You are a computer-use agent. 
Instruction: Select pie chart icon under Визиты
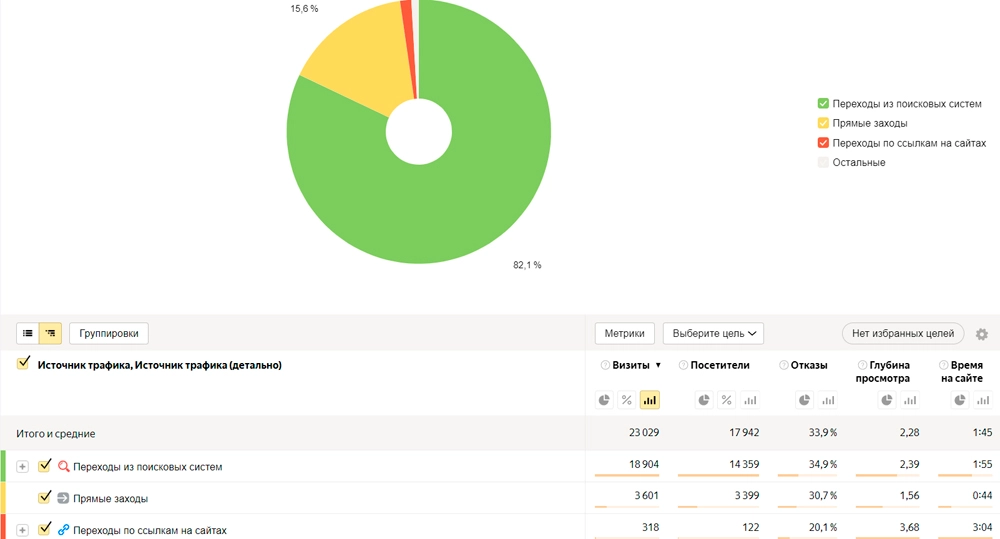603,400
